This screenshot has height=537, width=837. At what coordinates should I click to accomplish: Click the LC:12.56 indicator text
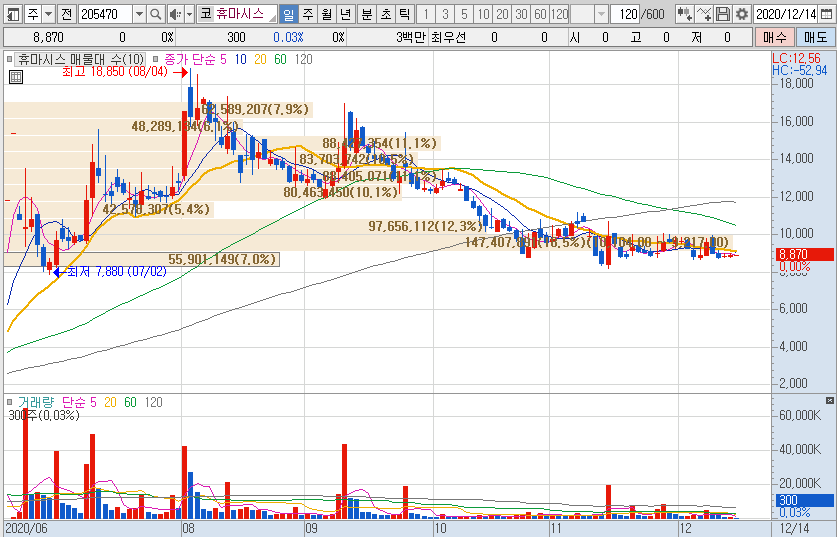796,58
